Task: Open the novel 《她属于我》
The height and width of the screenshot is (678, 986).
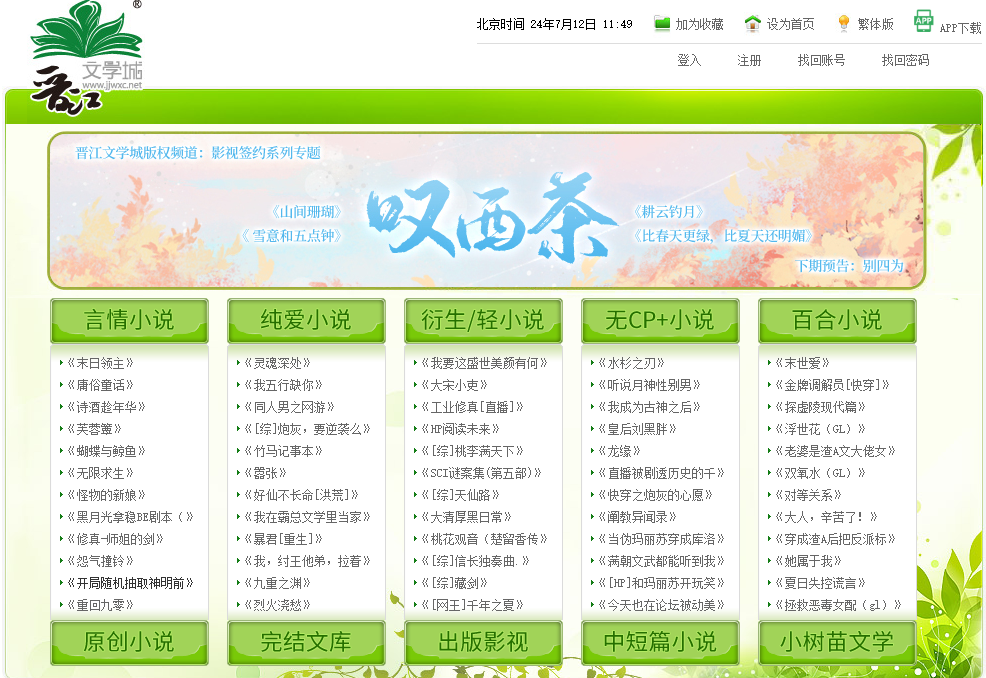Action: (x=809, y=561)
